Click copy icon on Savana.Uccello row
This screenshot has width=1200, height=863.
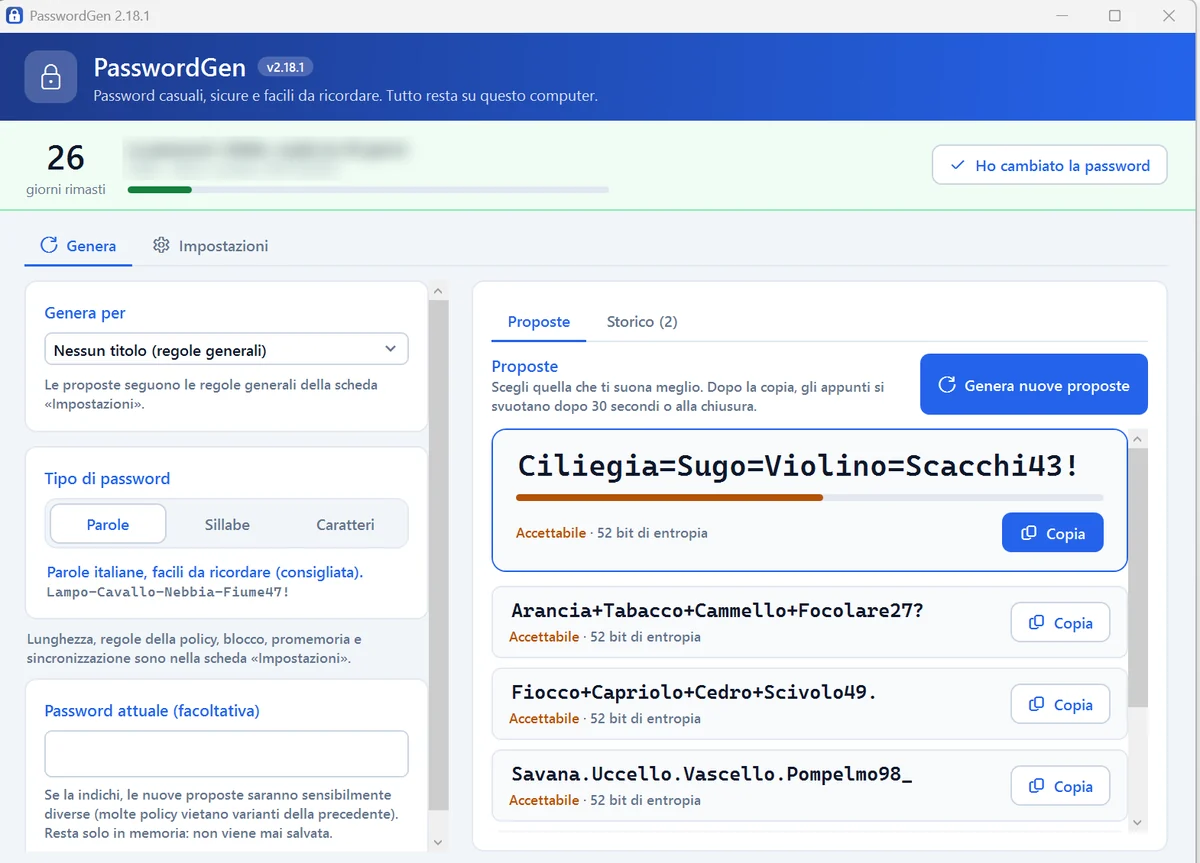[x=1036, y=787]
